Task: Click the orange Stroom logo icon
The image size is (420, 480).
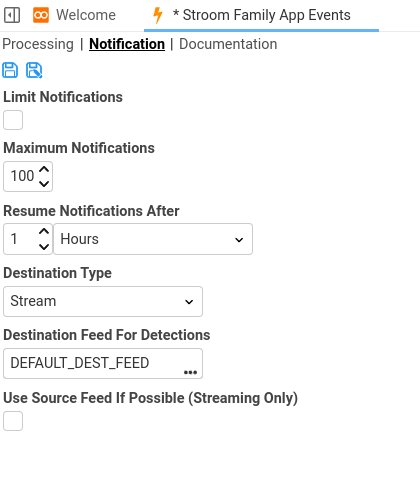Action: 41,15
